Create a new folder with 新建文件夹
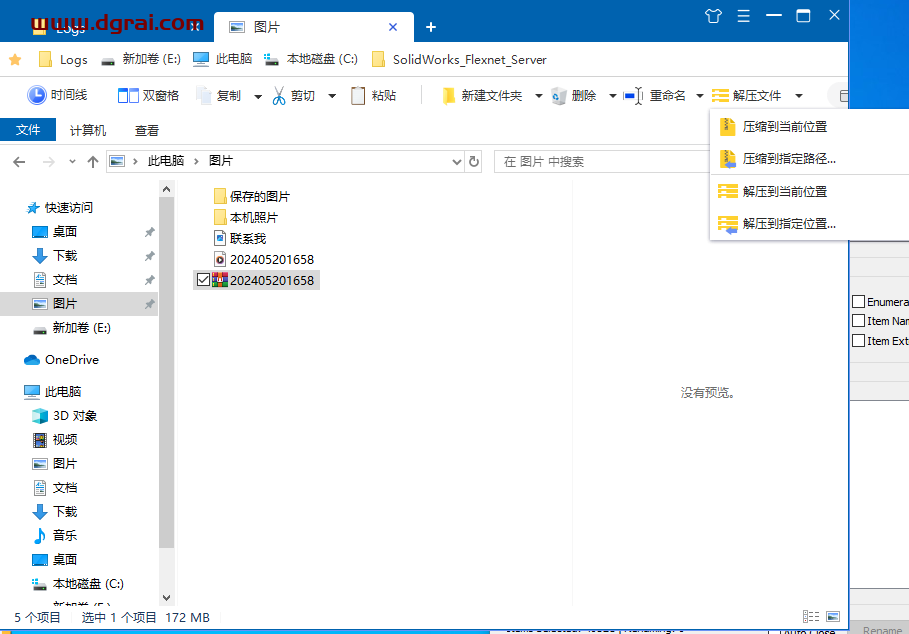This screenshot has height=634, width=909. click(482, 96)
